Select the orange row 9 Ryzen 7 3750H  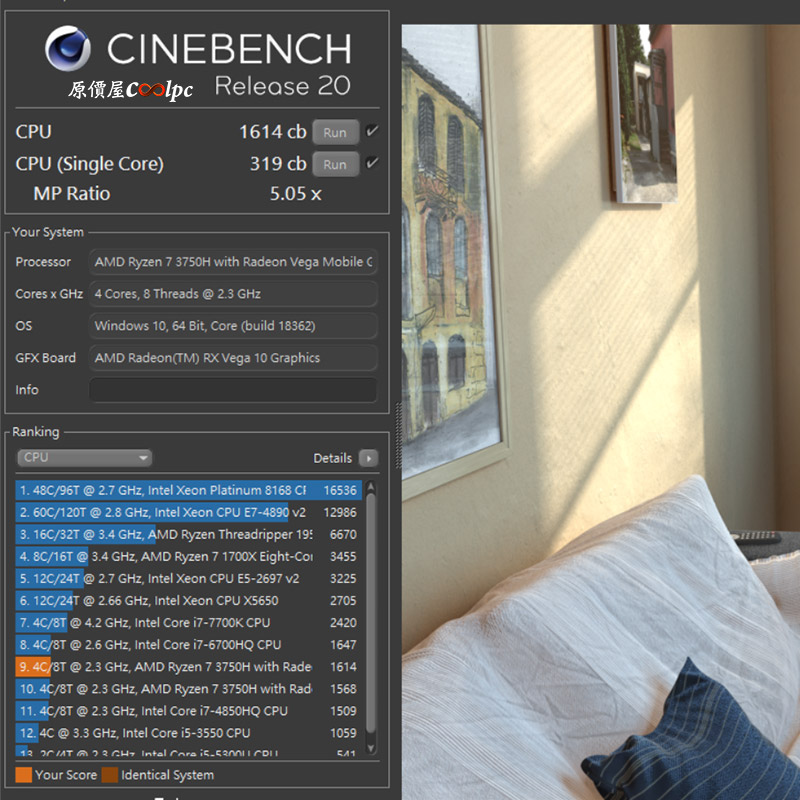(188, 667)
